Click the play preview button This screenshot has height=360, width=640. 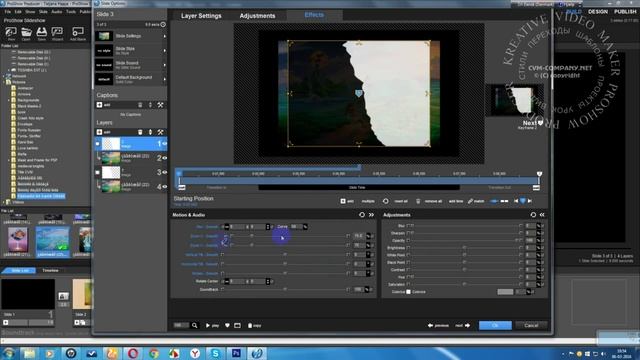[x=212, y=325]
